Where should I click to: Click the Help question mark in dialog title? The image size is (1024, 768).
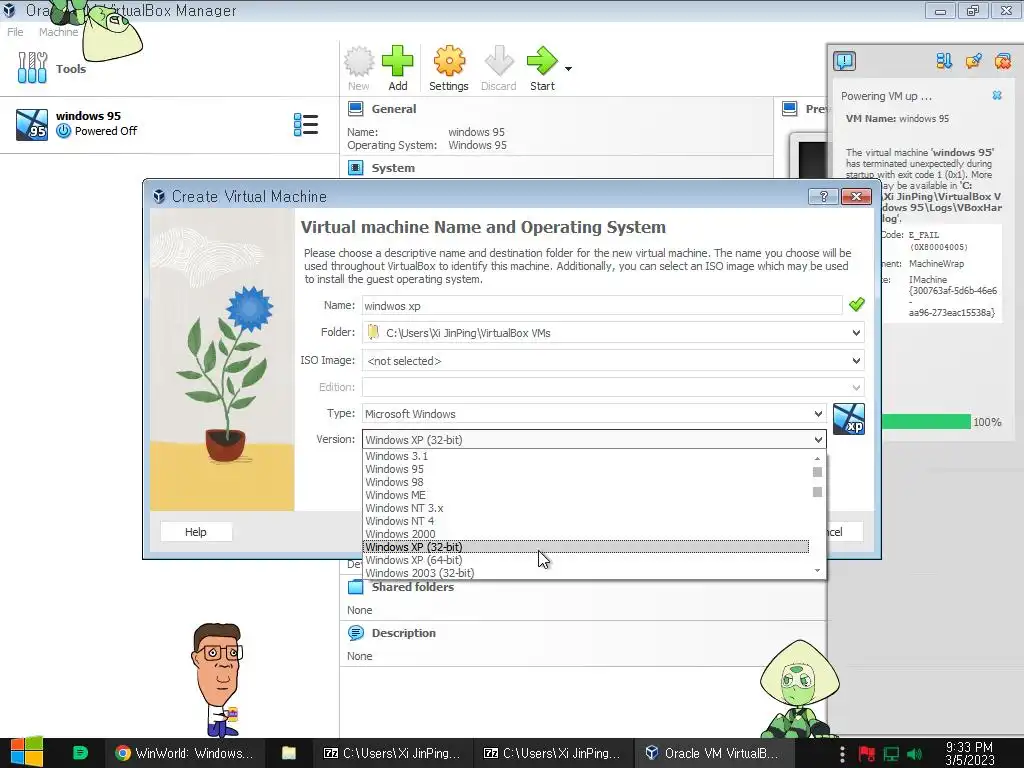tap(823, 197)
